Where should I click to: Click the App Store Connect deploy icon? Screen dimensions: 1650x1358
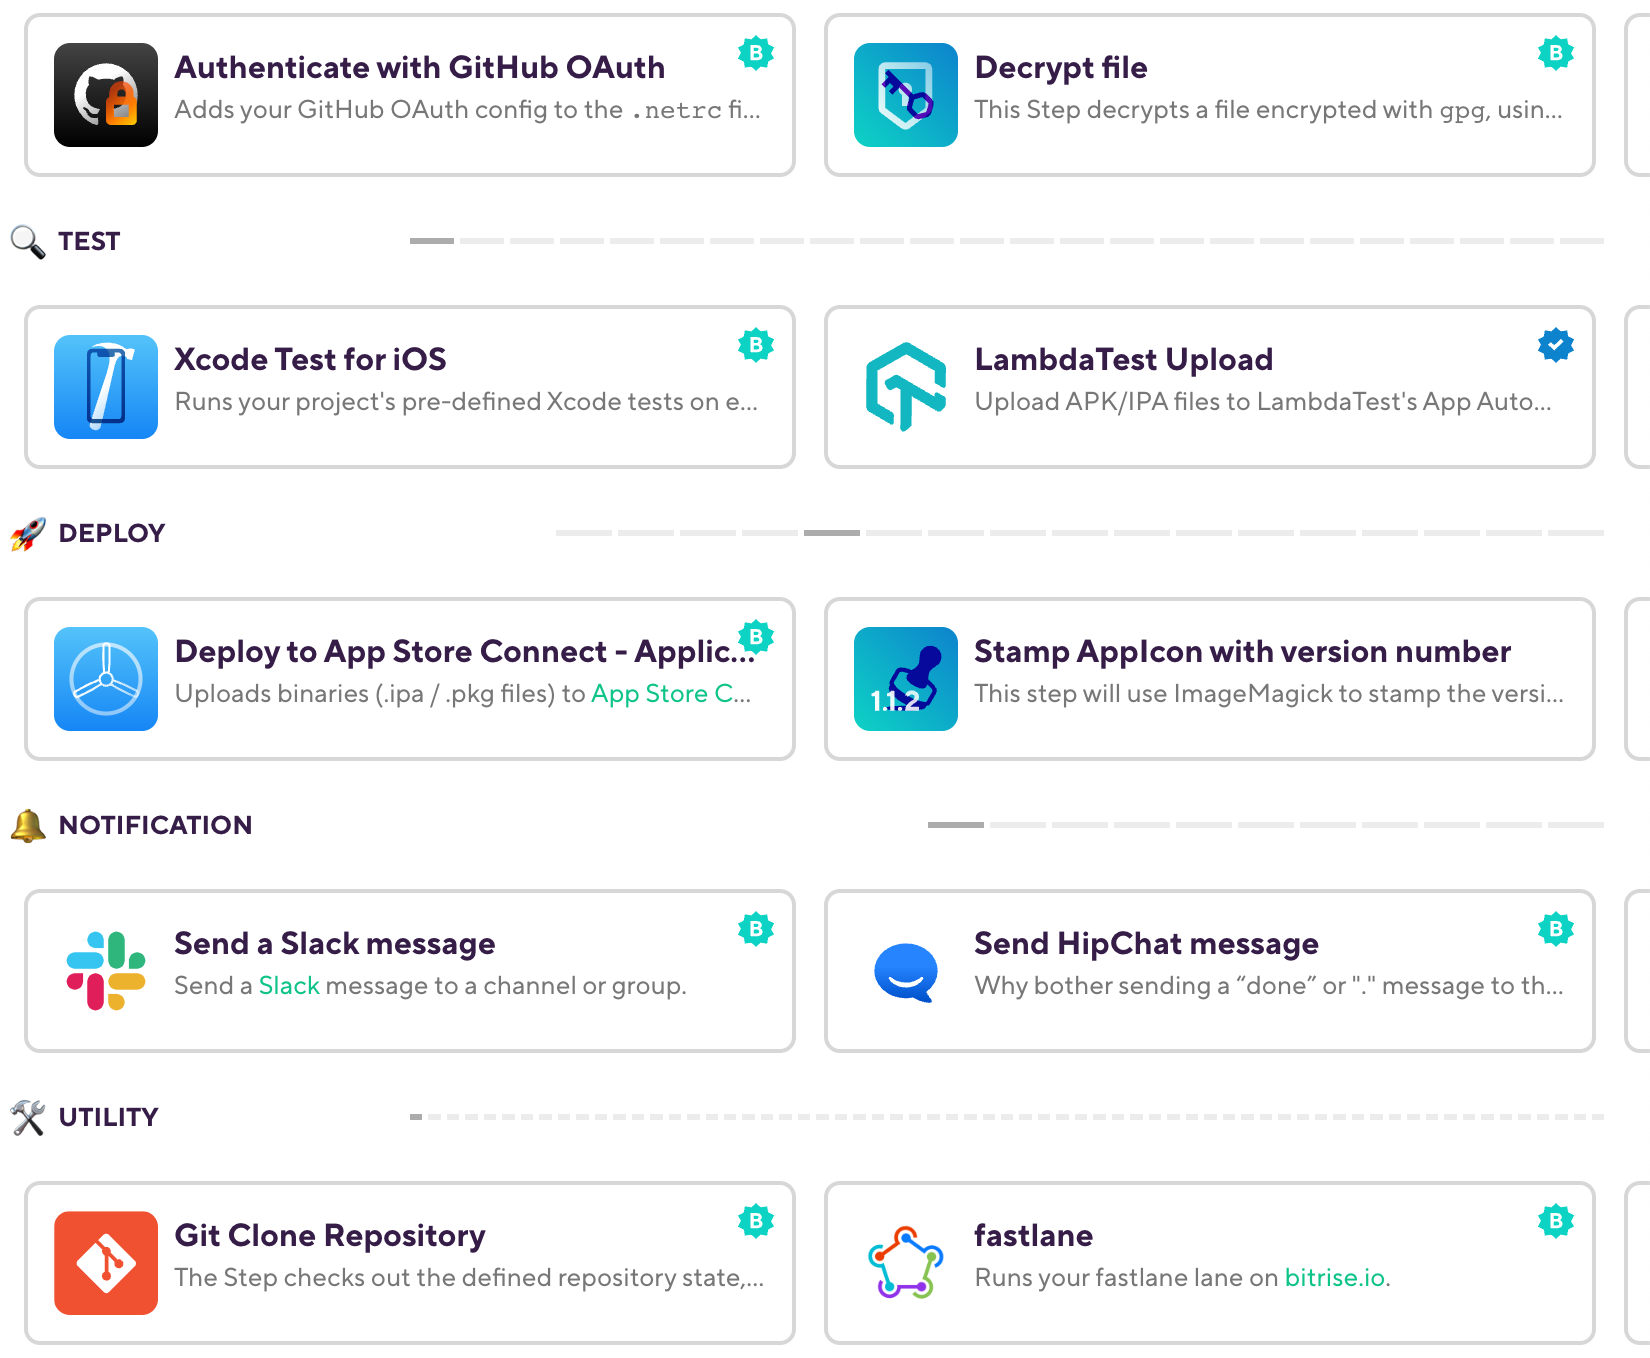[x=106, y=679]
